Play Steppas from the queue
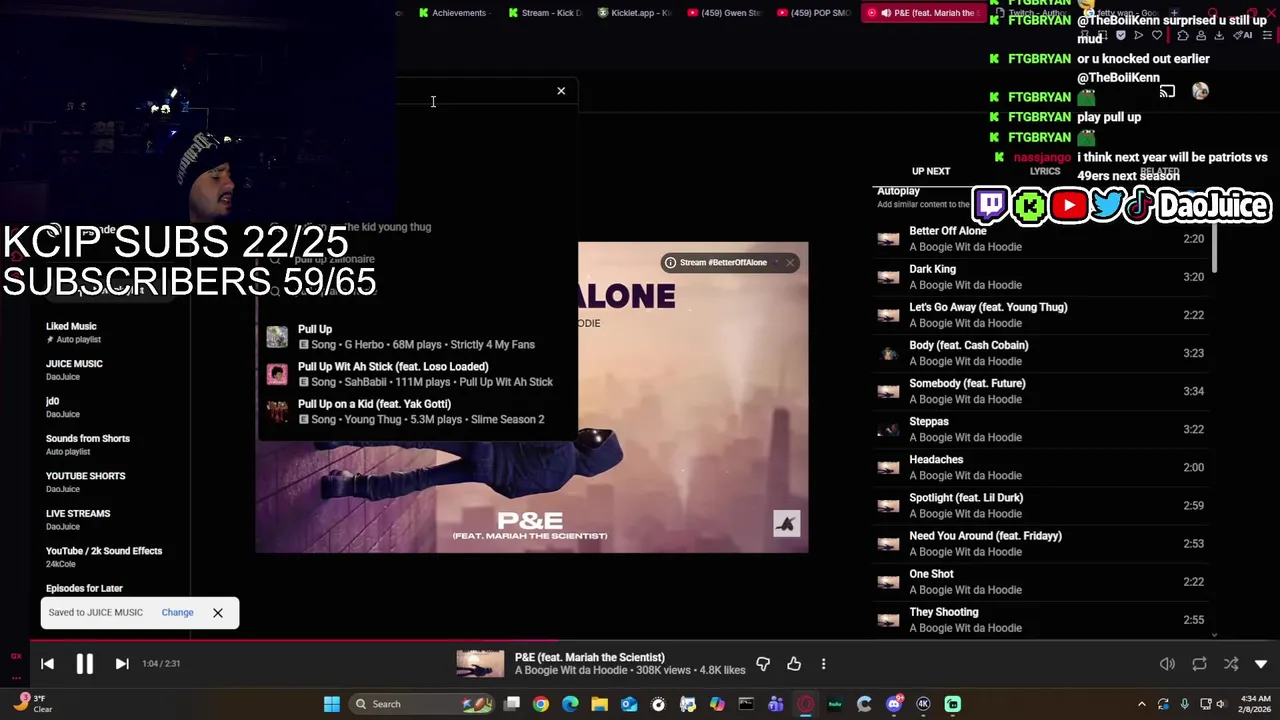Viewport: 1280px width, 720px height. pos(1041,429)
